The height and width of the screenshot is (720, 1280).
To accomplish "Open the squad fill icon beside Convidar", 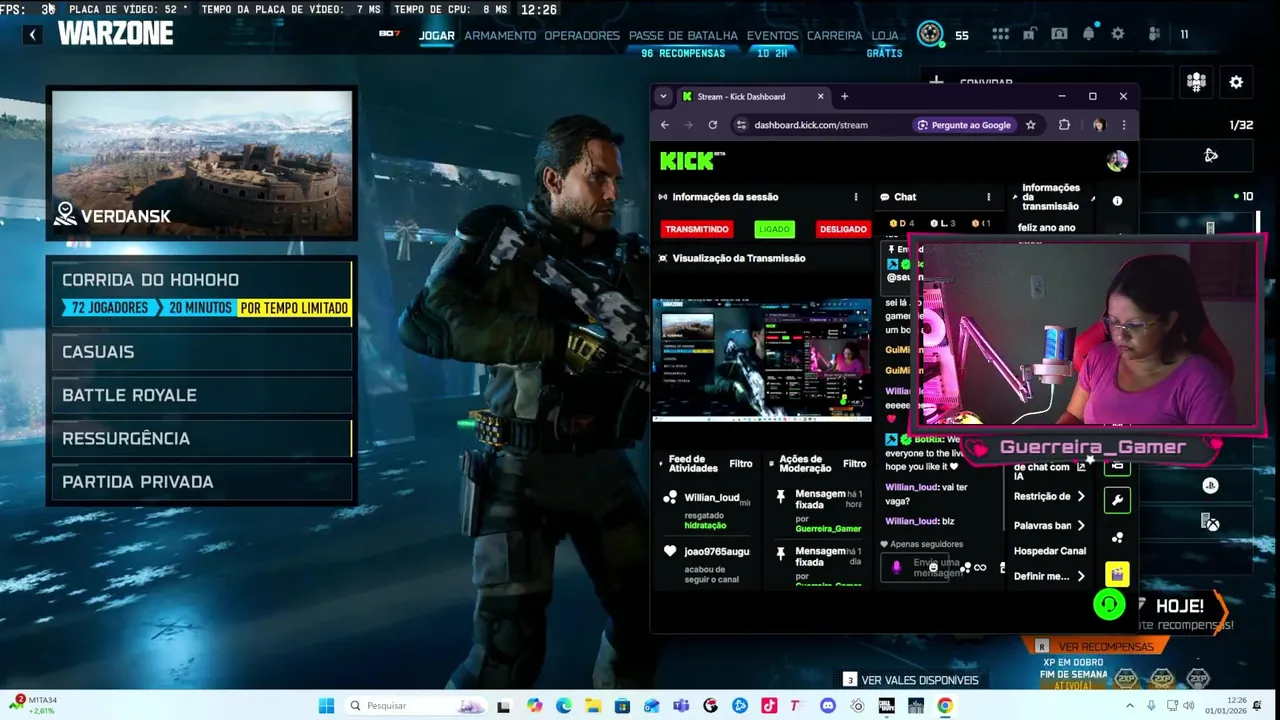I will coord(1196,82).
